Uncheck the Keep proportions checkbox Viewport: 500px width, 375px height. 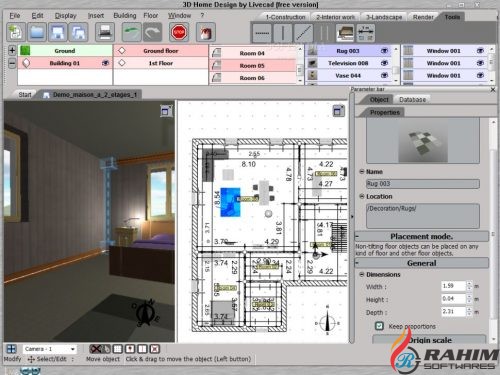click(379, 326)
